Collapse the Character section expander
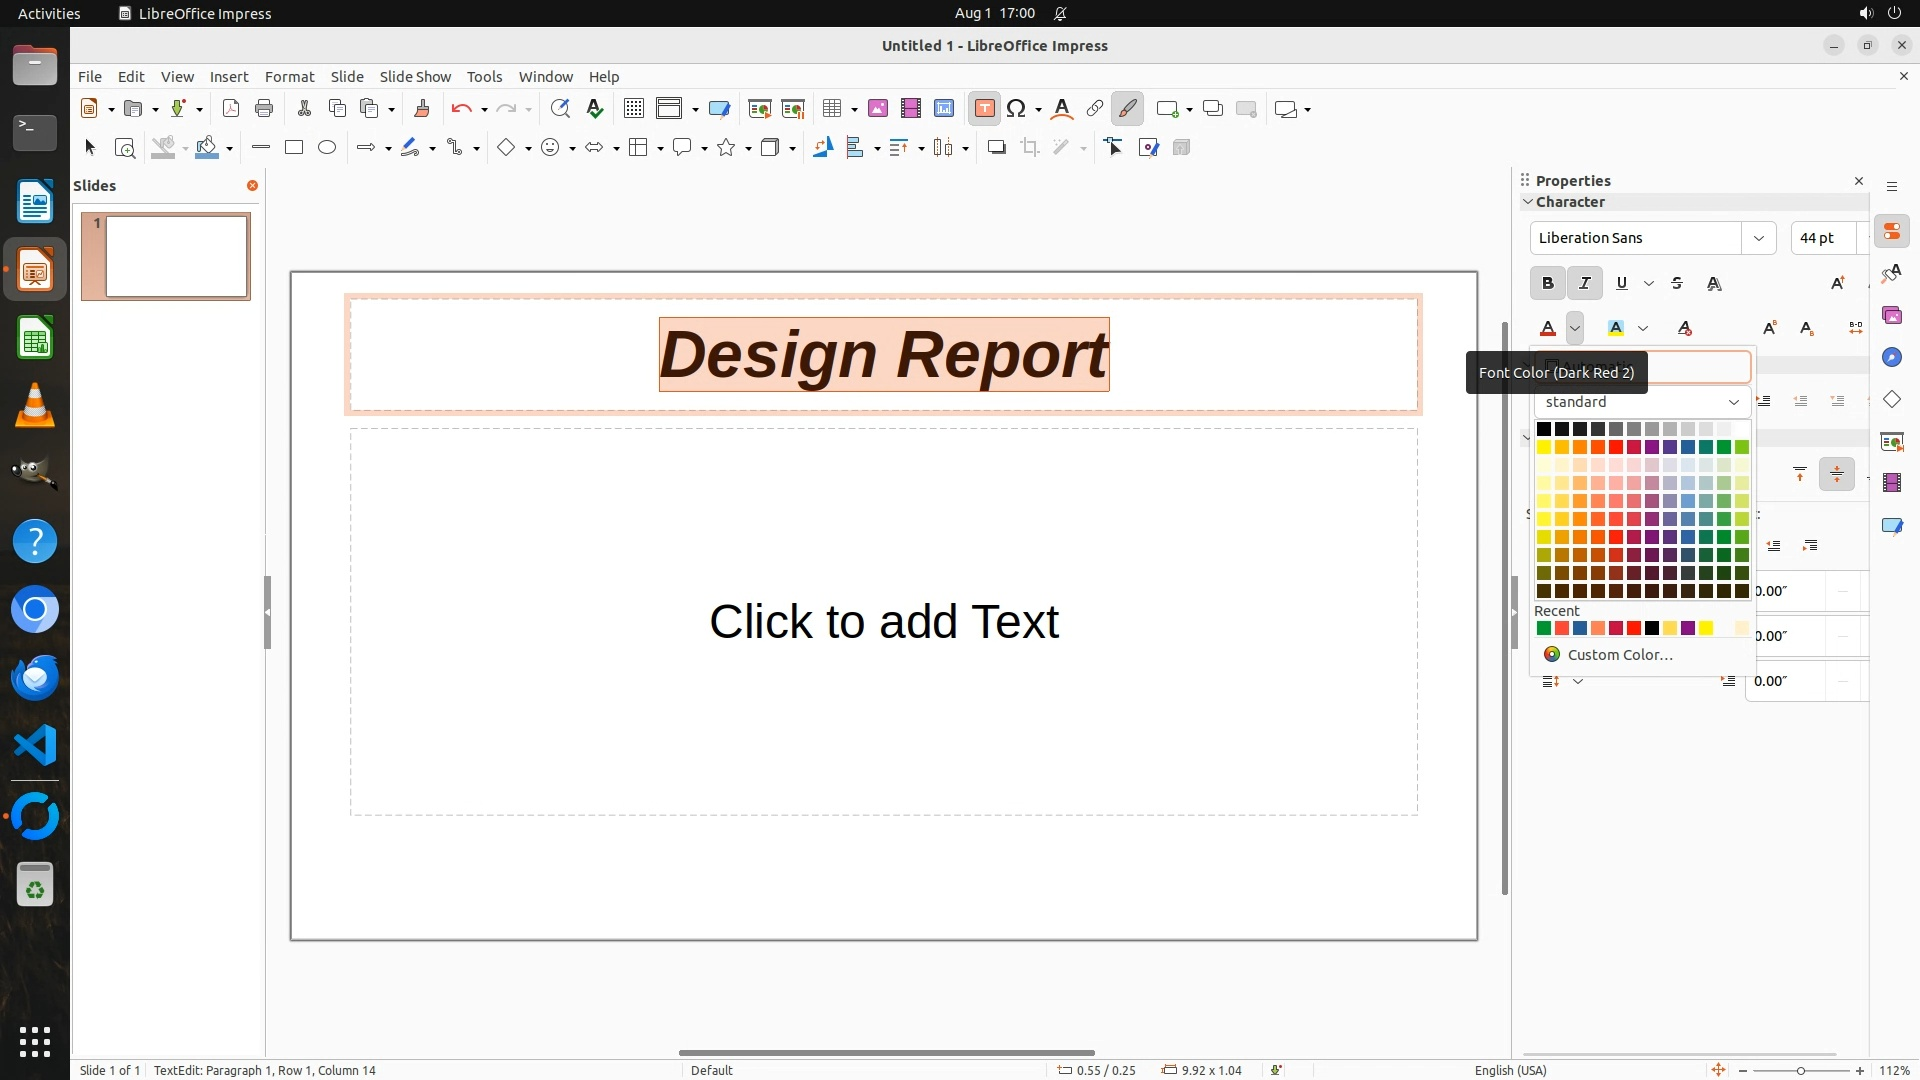The height and width of the screenshot is (1080, 1920). click(x=1528, y=202)
